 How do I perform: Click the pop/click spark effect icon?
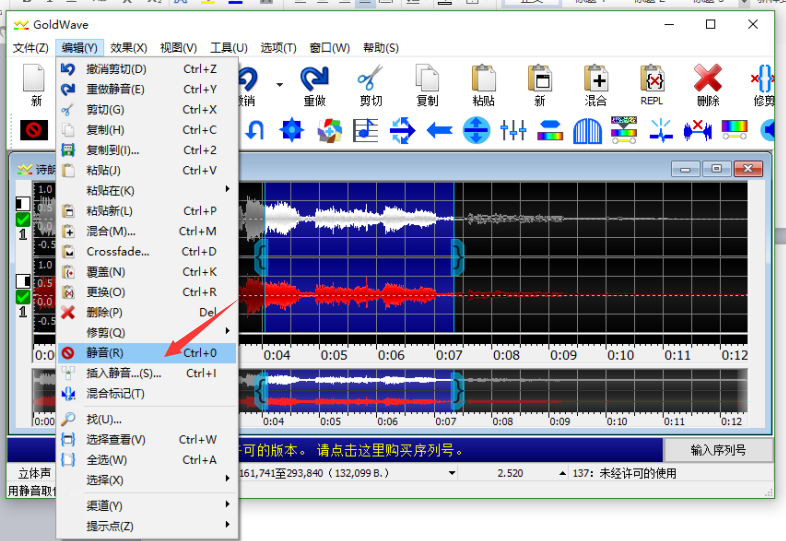(661, 130)
